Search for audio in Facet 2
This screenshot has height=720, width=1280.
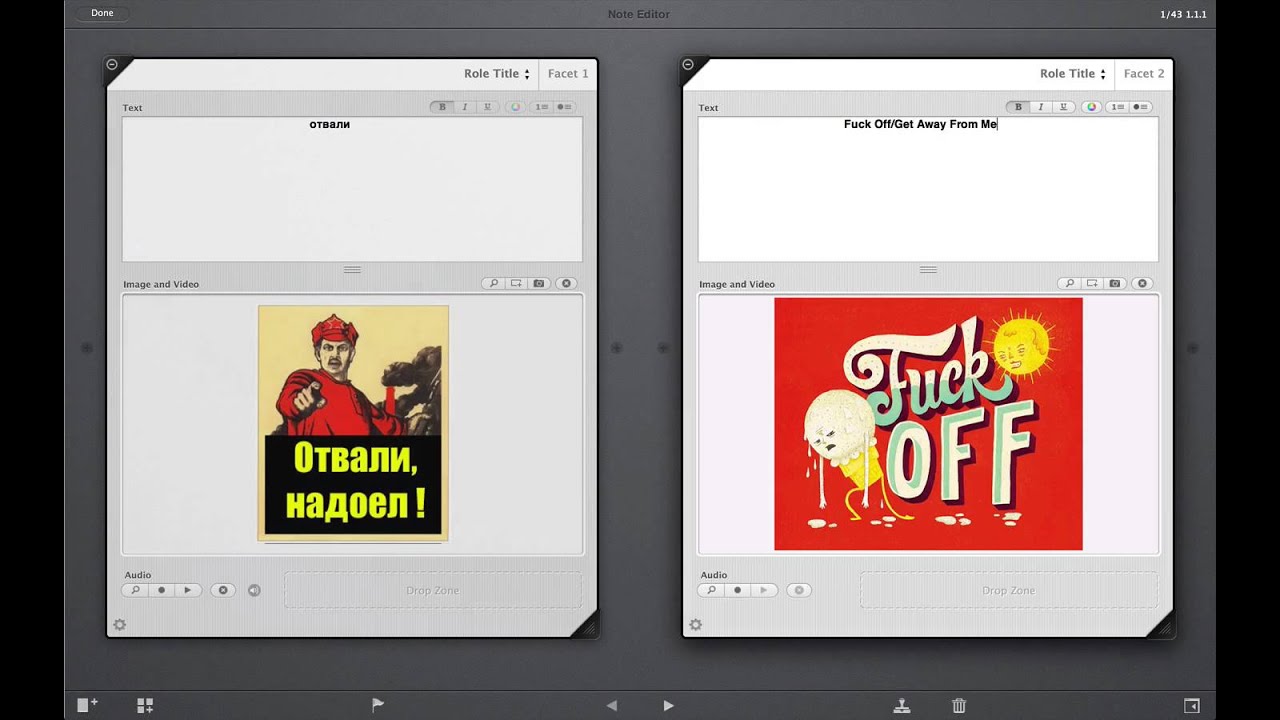pyautogui.click(x=711, y=591)
